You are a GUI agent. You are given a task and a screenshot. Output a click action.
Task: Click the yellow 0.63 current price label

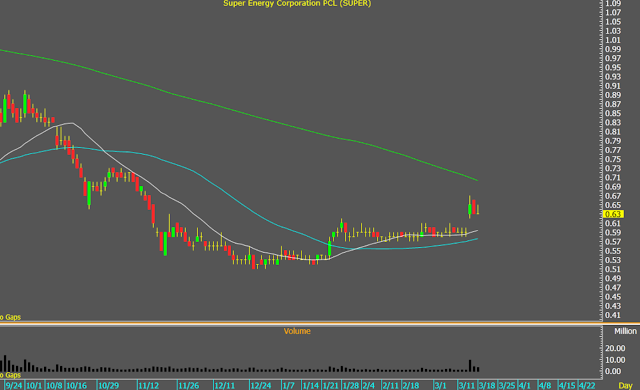tap(613, 214)
